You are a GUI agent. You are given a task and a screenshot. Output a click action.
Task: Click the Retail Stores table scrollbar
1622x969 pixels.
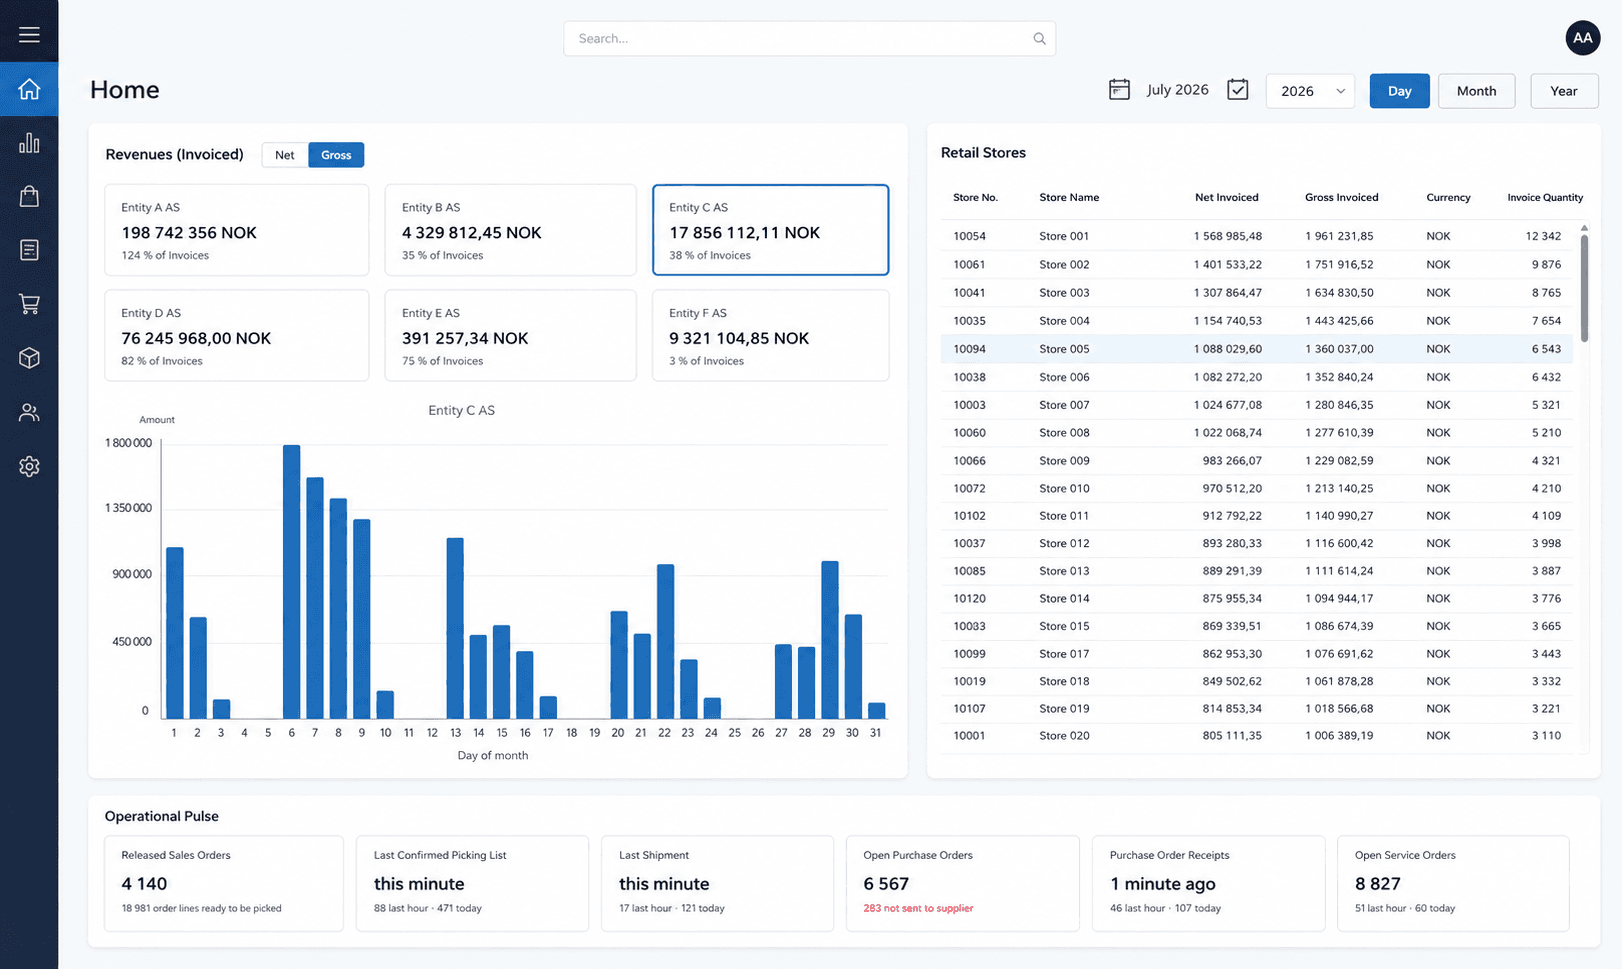(x=1584, y=285)
